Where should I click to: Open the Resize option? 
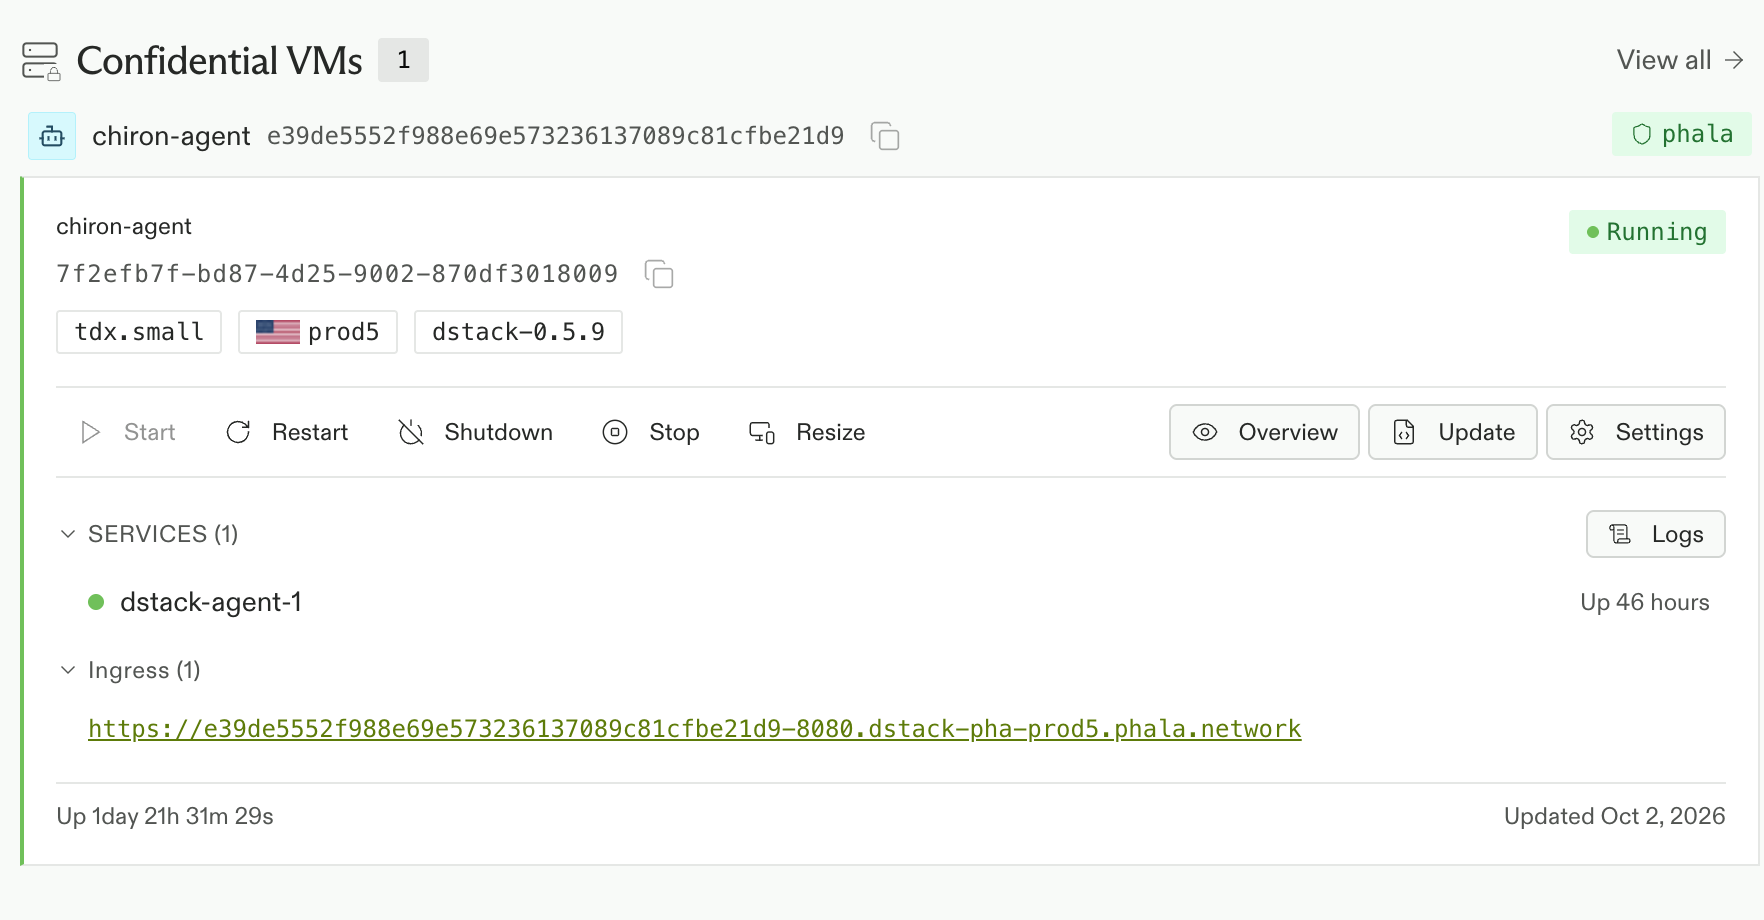pyautogui.click(x=807, y=432)
